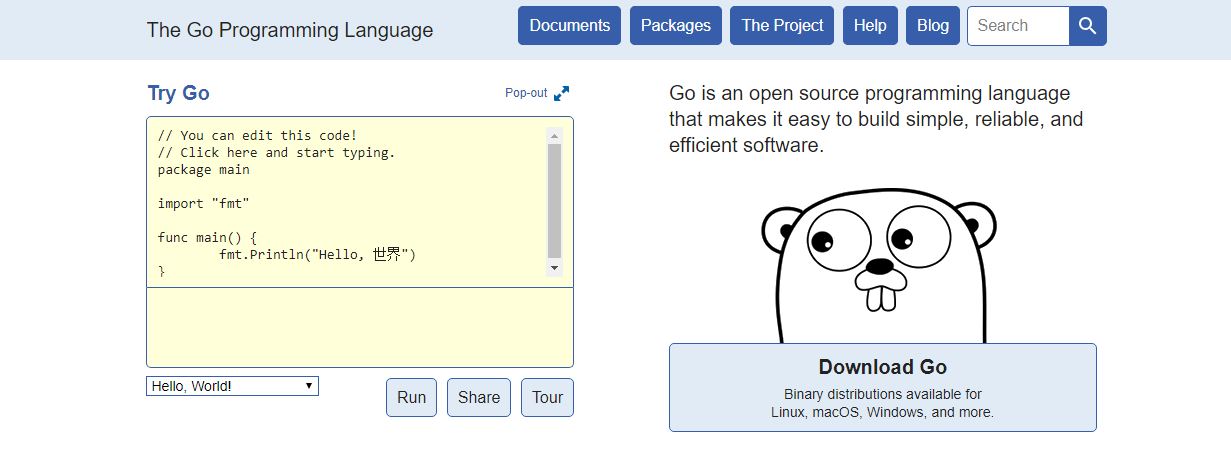Click the '// Click here and start typing.' comment
The image size is (1231, 452).
(x=277, y=152)
